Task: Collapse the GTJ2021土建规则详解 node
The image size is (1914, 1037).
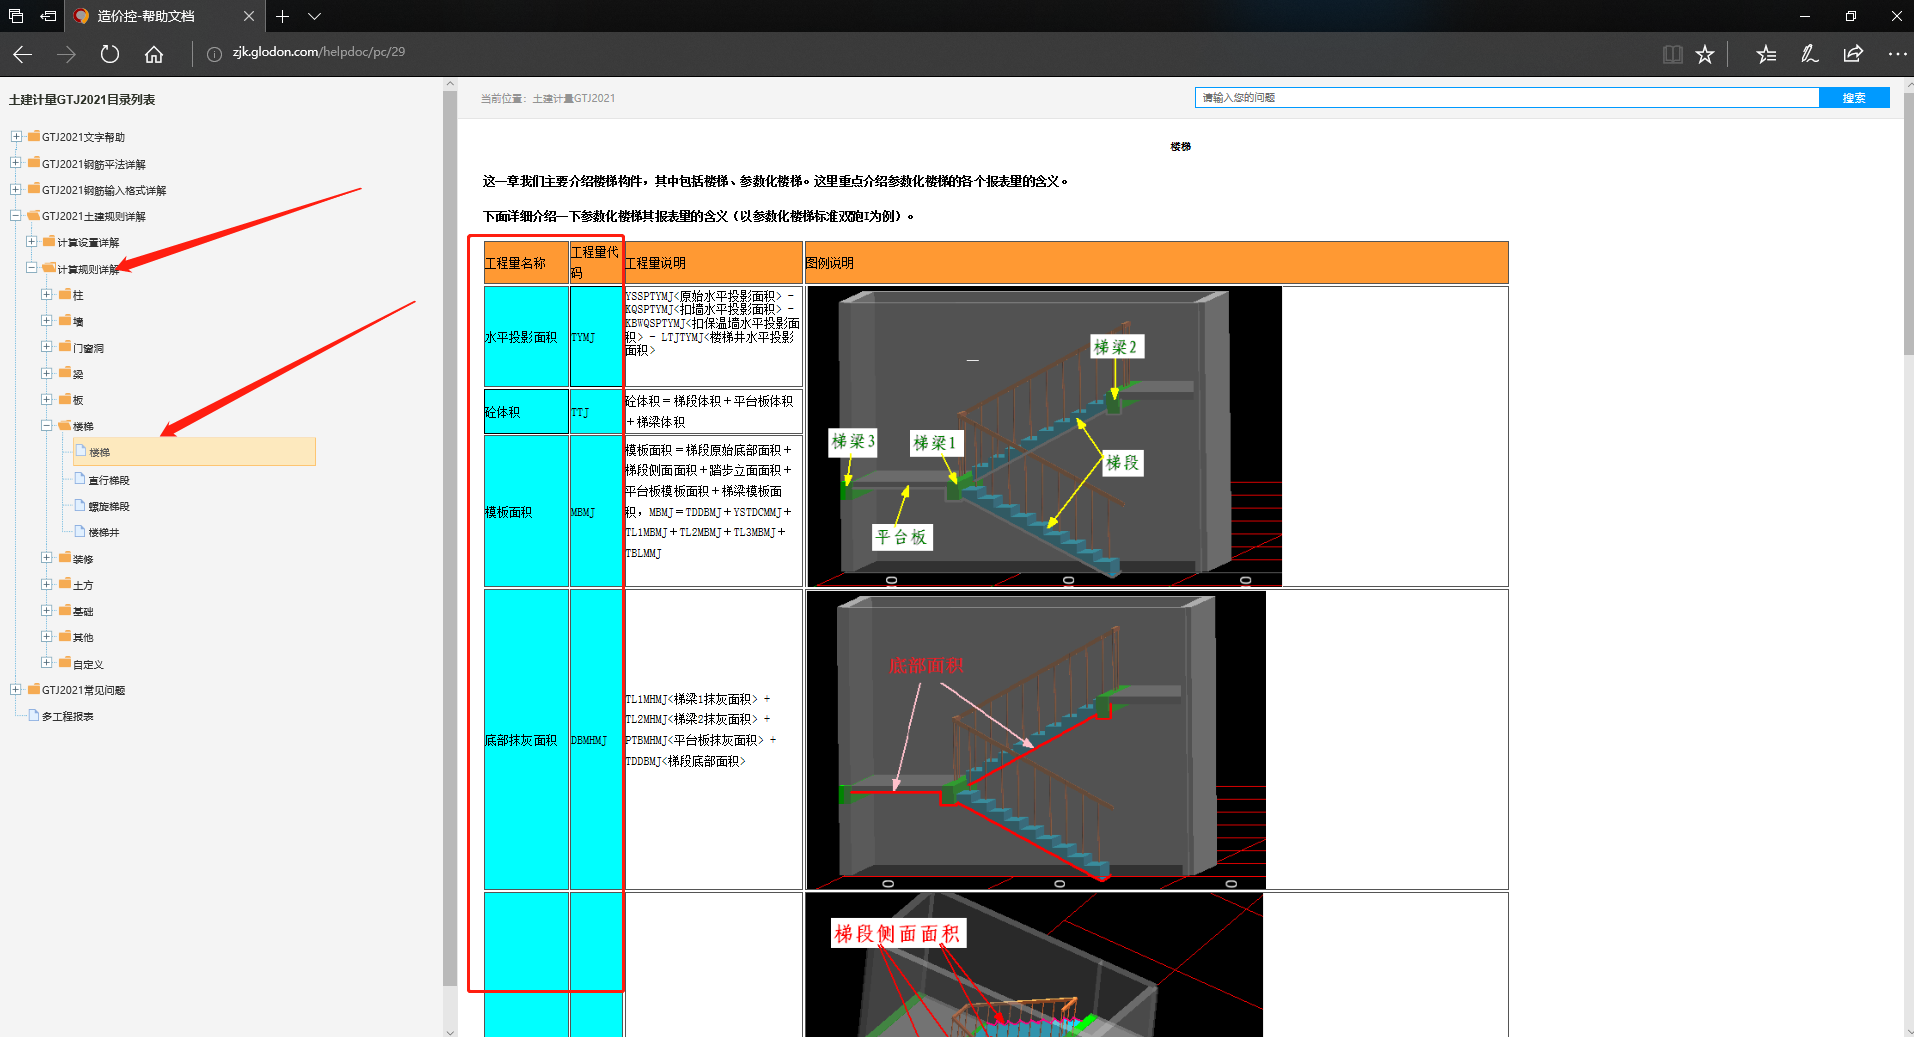Action: (x=16, y=215)
